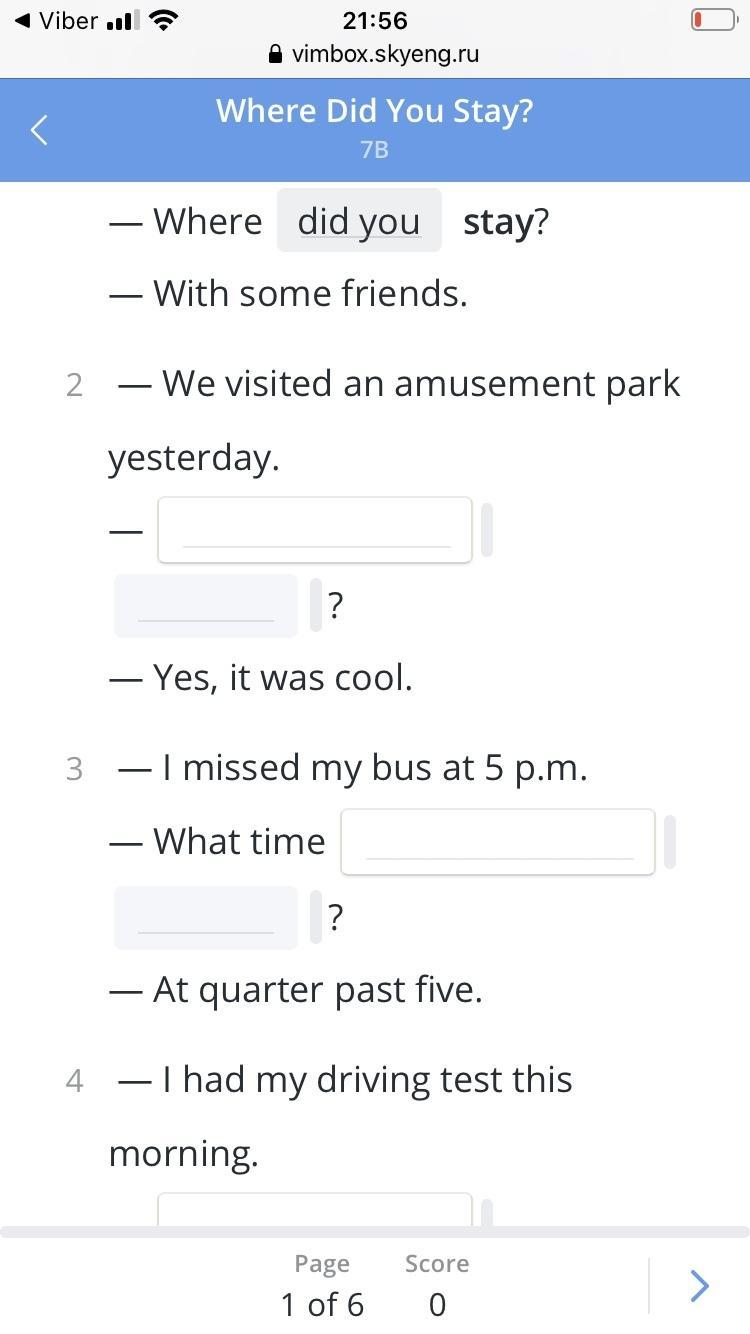
Task: Focus the second blank before question 2's question mark
Action: tap(206, 606)
